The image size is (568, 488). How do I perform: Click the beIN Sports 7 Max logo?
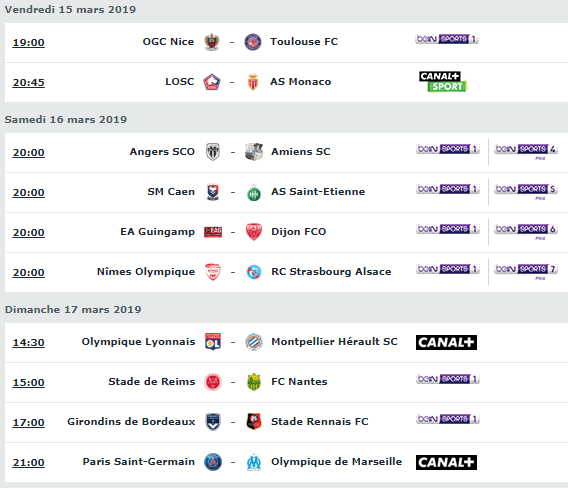[x=526, y=271]
